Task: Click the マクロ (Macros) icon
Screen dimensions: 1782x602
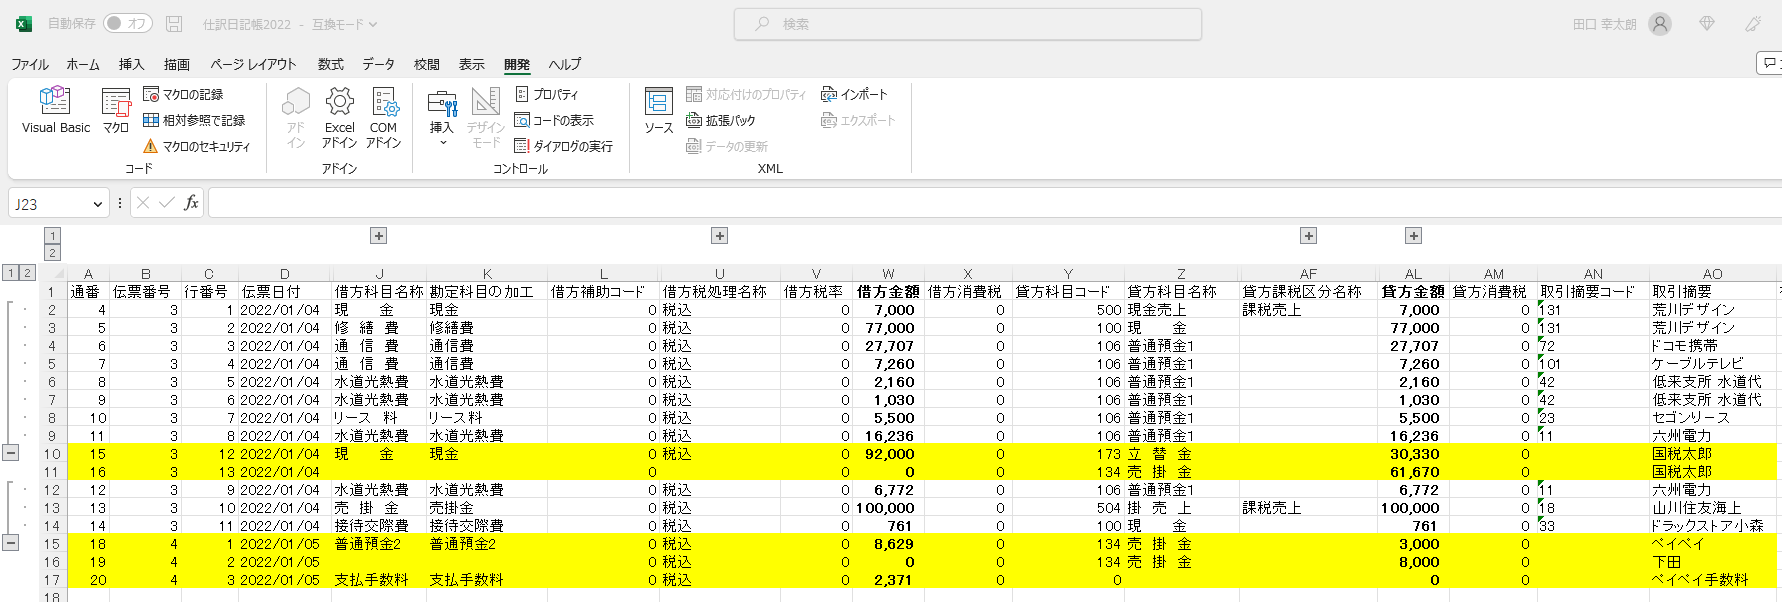Action: click(116, 110)
